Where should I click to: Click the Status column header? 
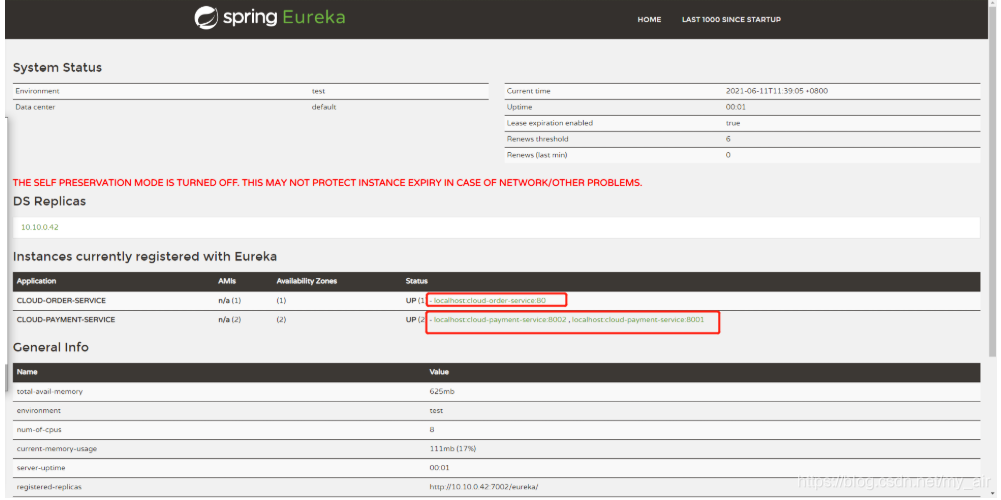click(x=417, y=281)
